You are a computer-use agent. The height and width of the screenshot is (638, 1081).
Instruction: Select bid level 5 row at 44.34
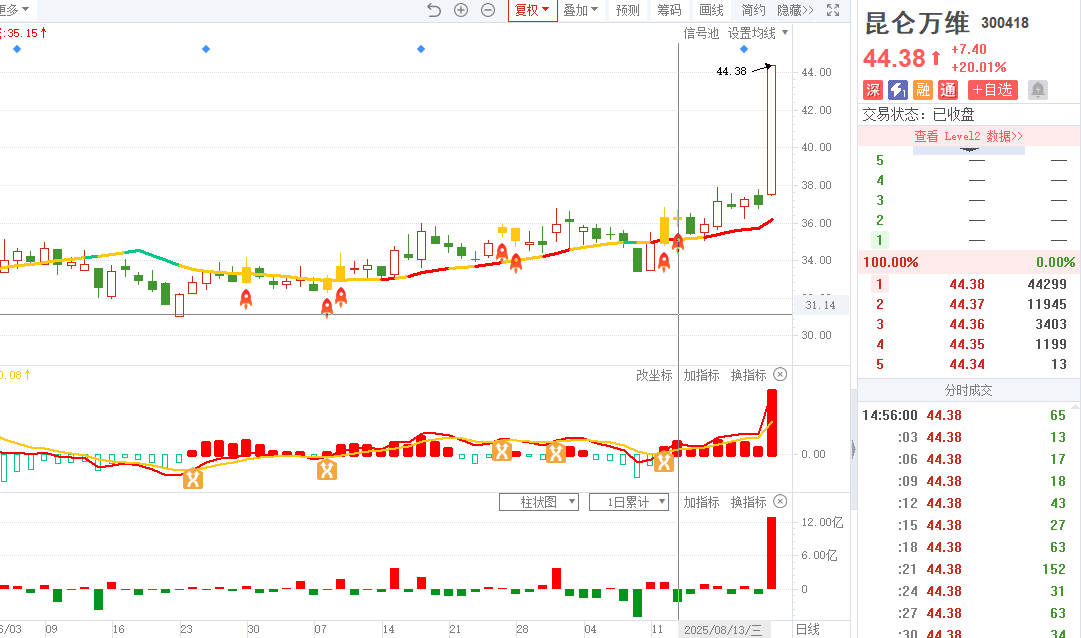pos(969,364)
